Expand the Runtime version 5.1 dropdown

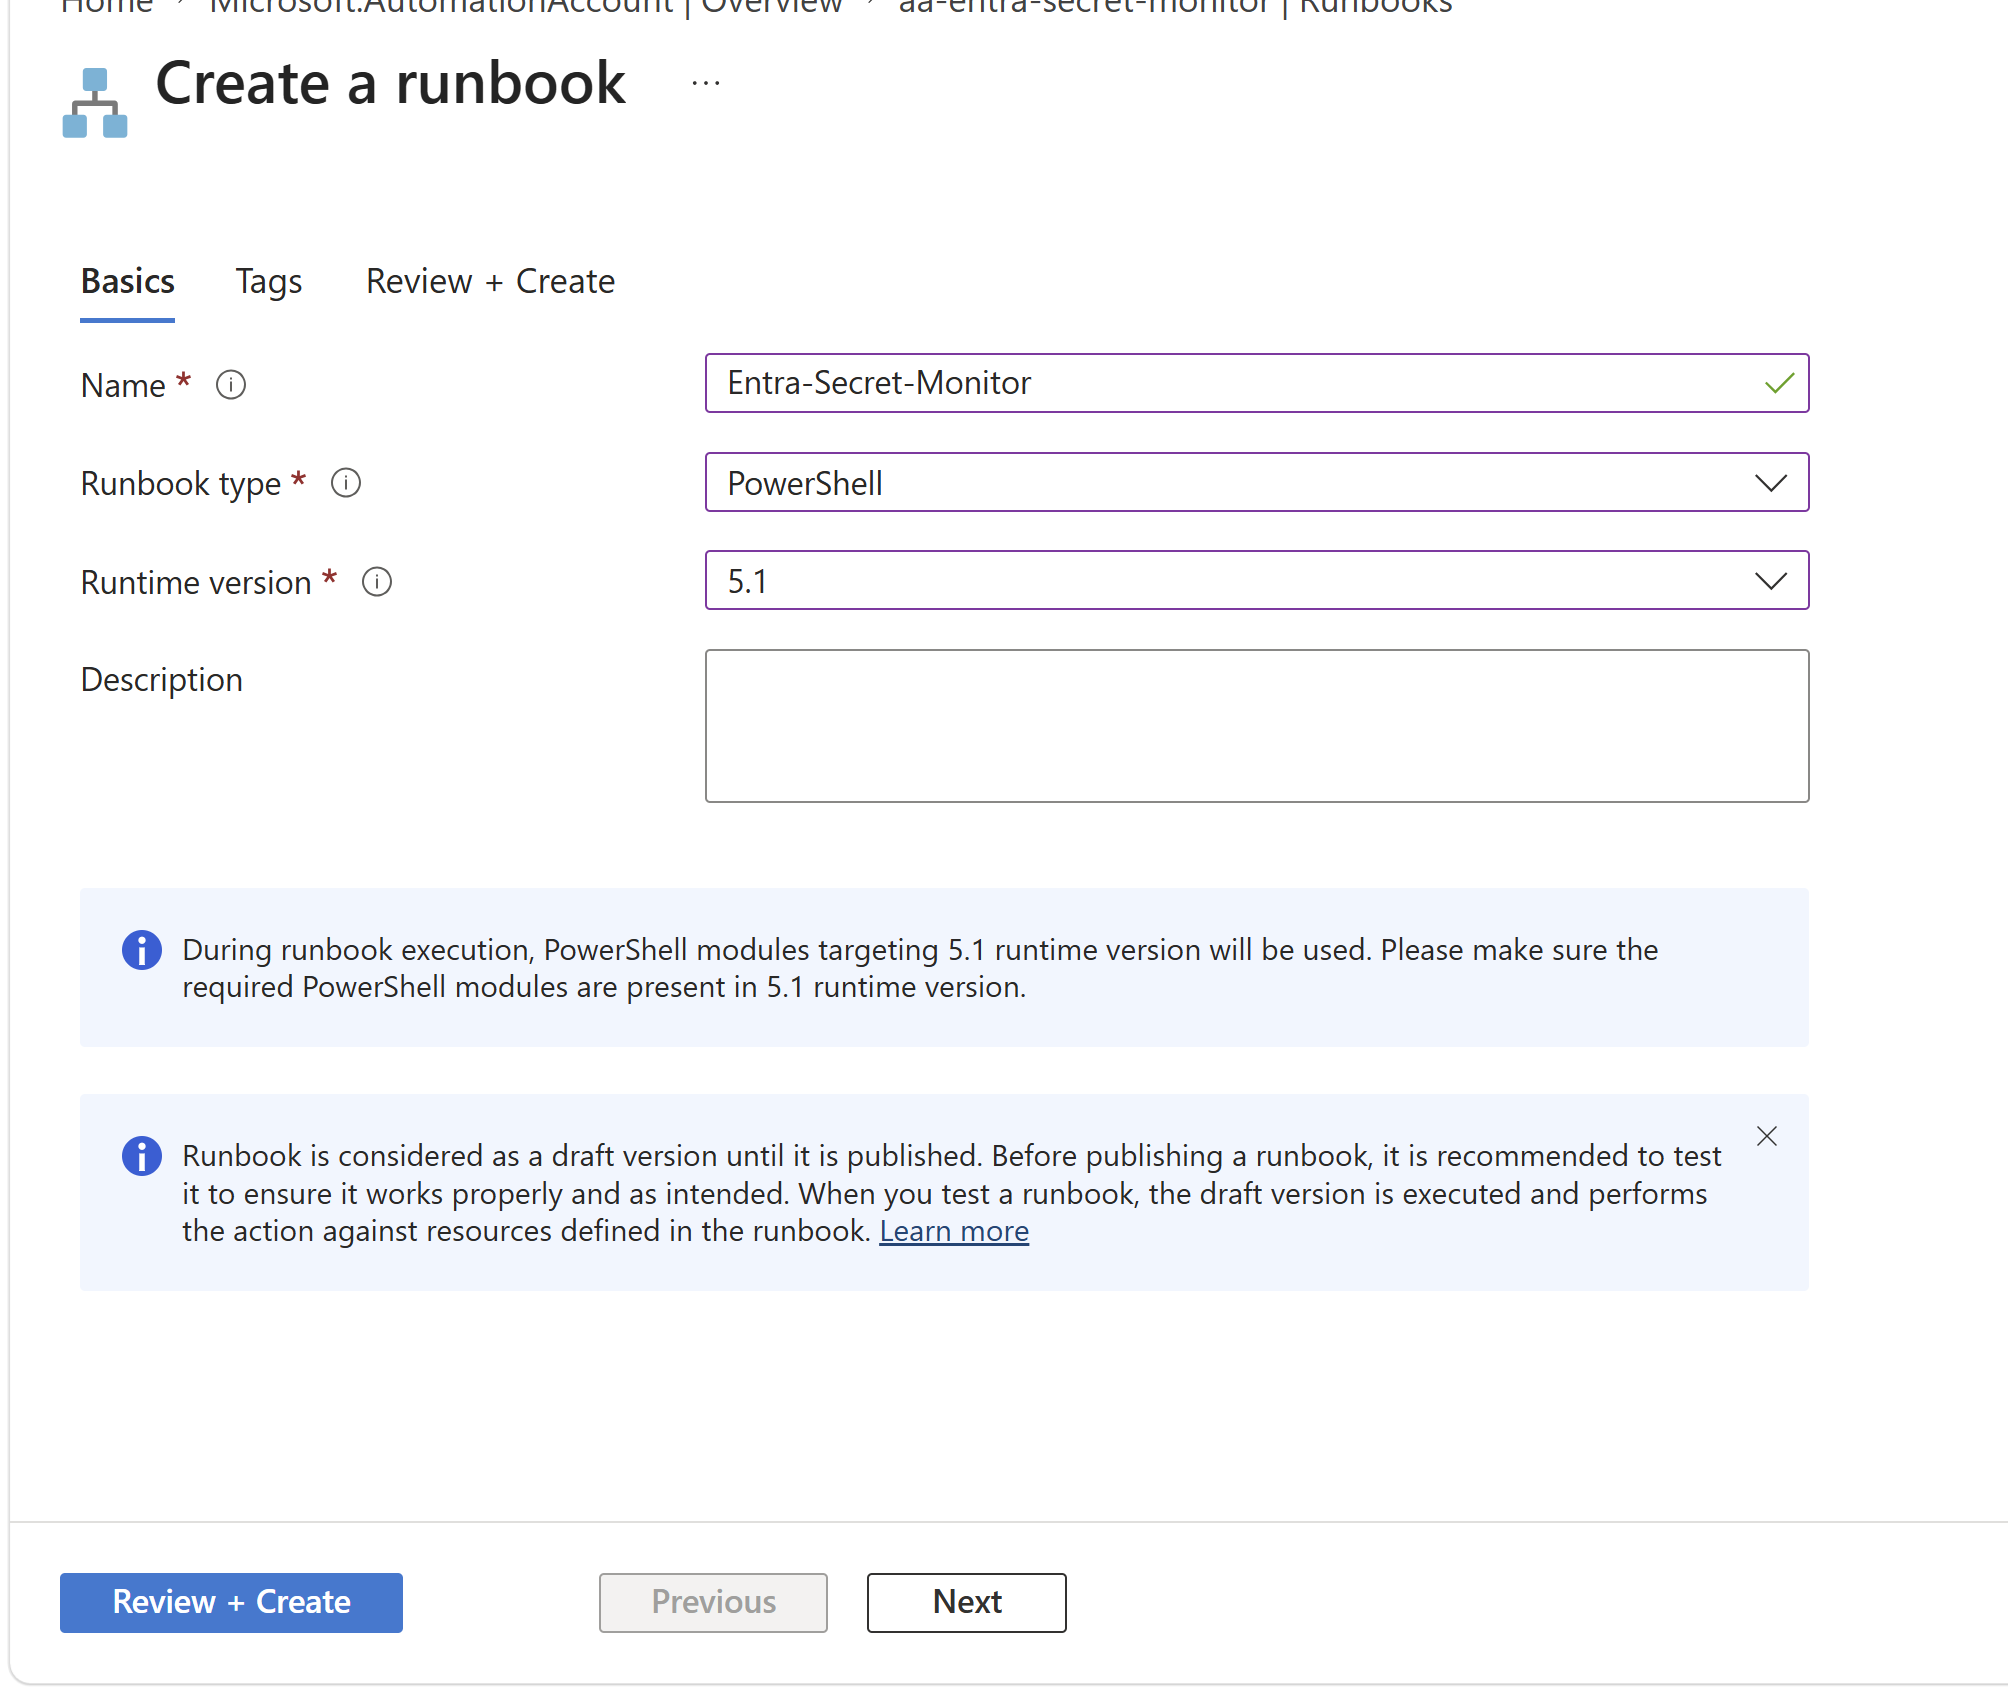click(1257, 581)
